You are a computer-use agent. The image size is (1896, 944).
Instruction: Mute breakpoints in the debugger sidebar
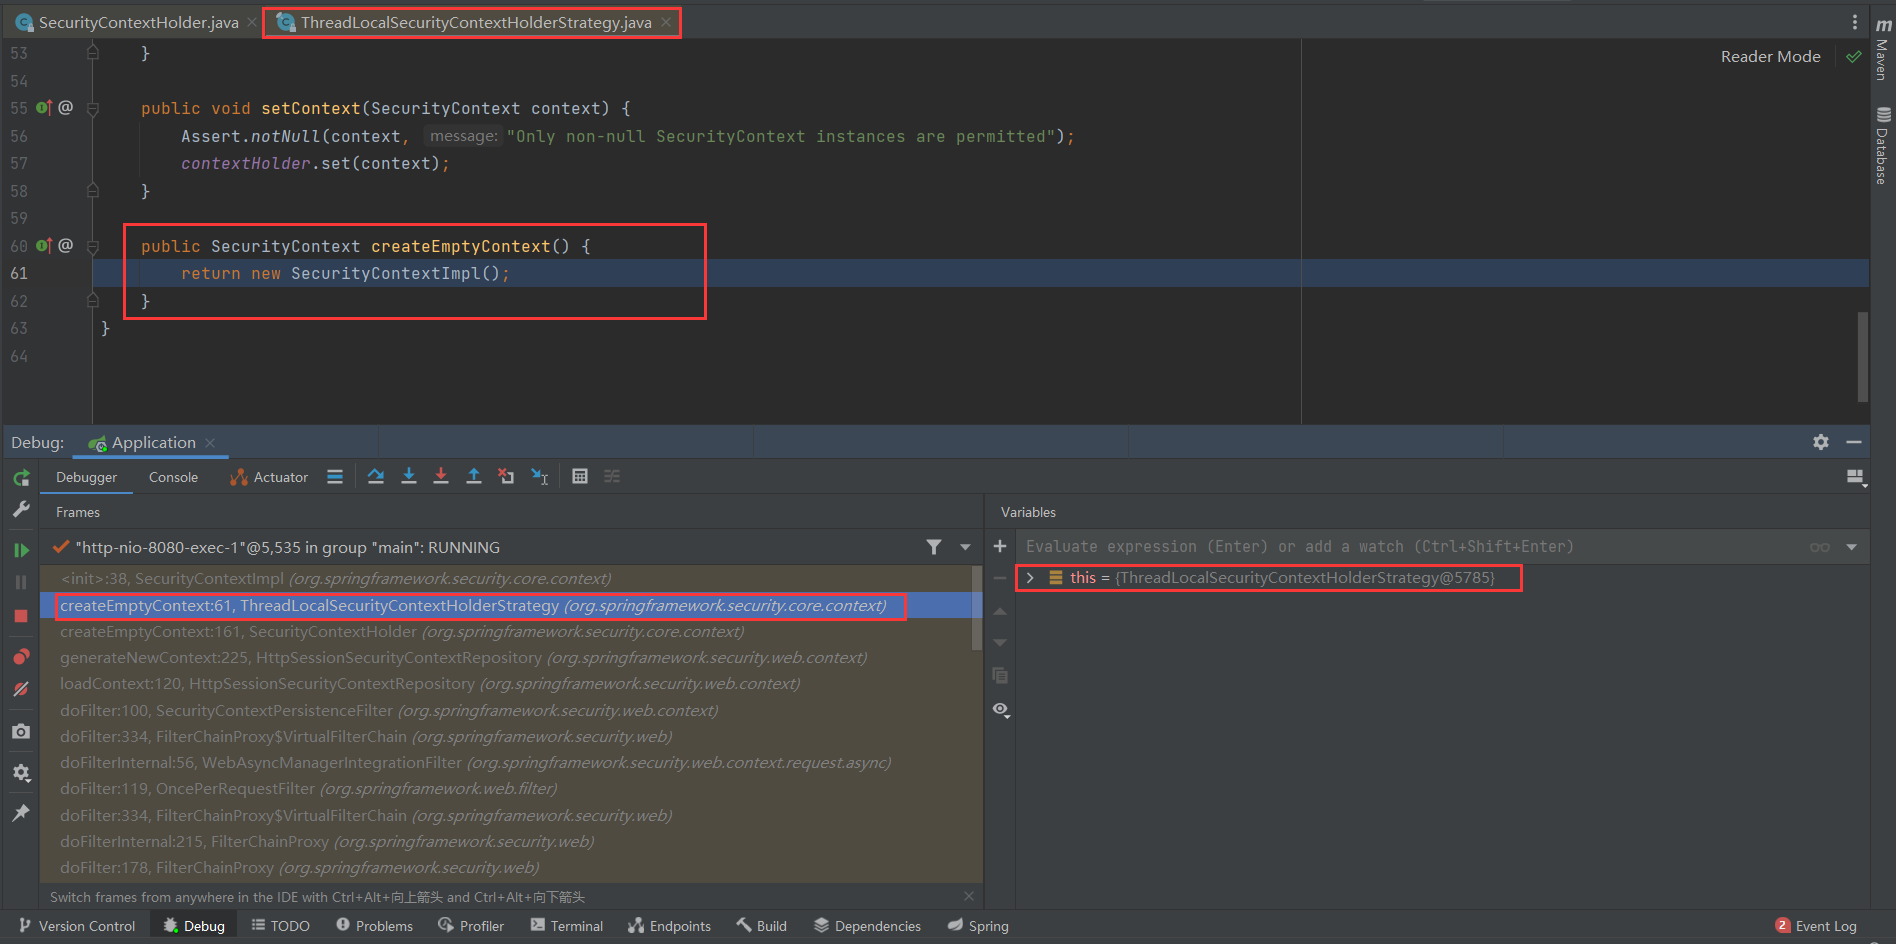tap(21, 688)
